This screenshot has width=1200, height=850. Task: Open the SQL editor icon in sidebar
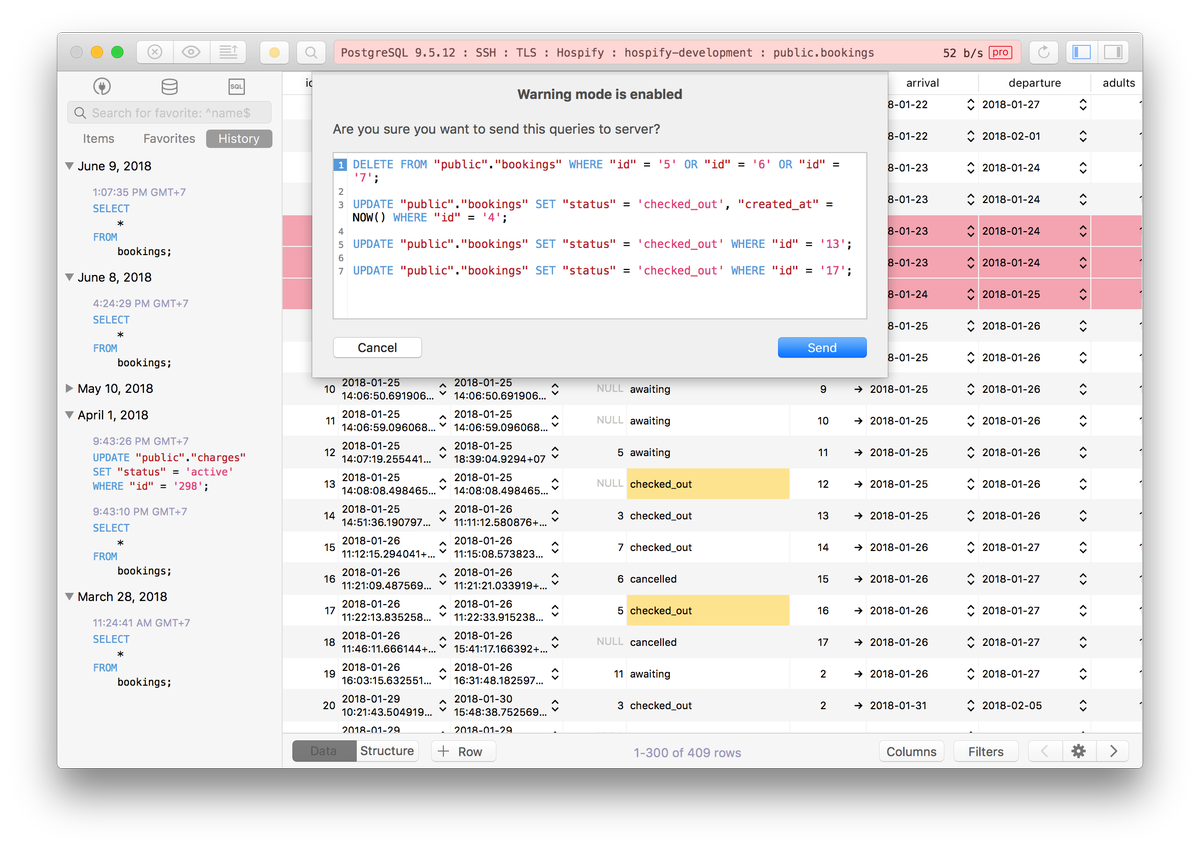pos(236,87)
